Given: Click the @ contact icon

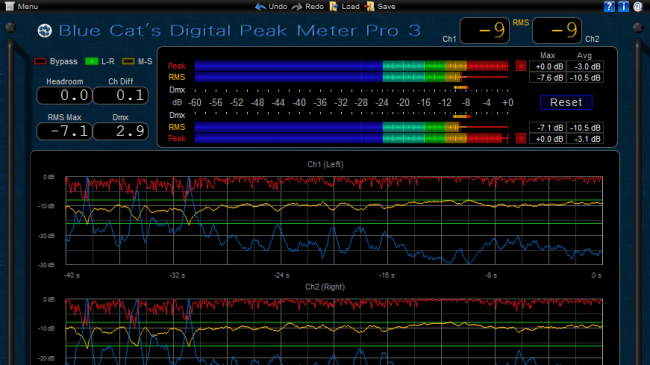Looking at the screenshot, I should pyautogui.click(x=638, y=6).
